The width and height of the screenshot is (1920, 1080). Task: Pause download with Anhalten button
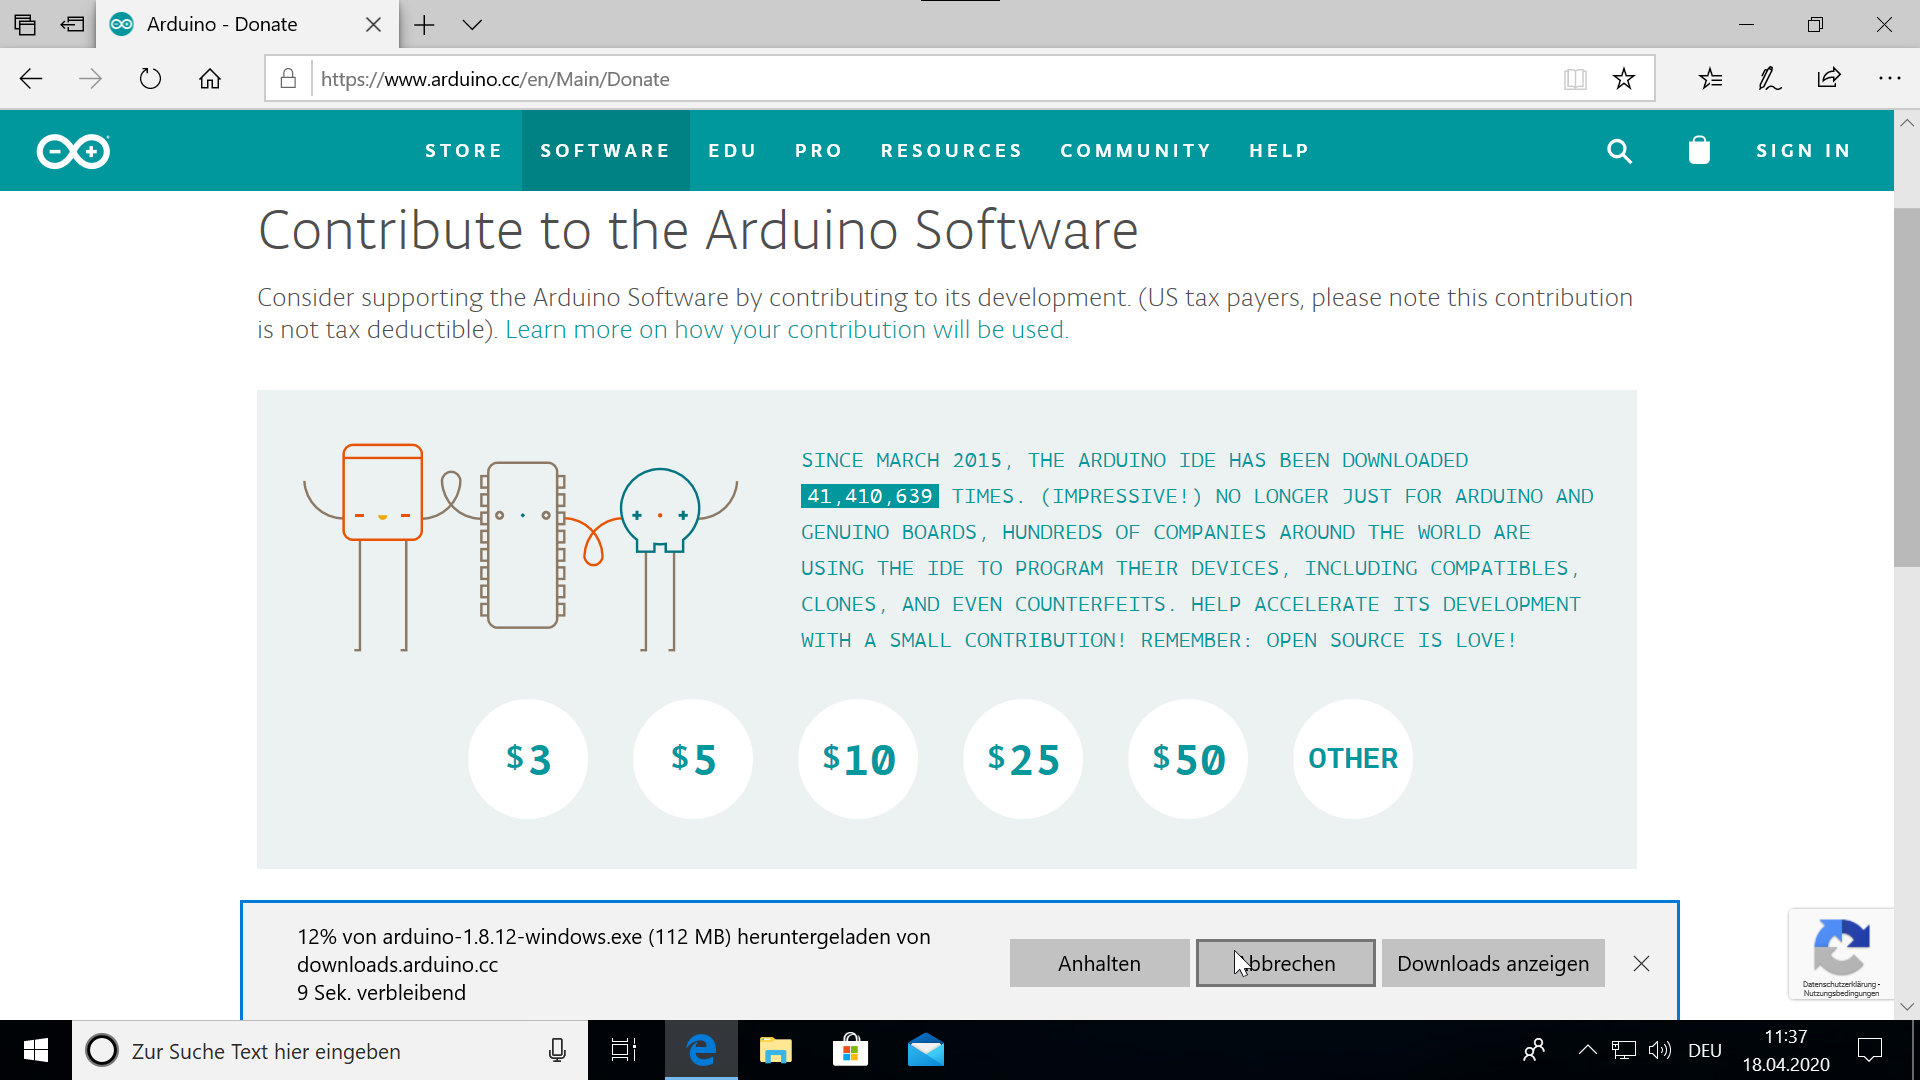coord(1099,963)
